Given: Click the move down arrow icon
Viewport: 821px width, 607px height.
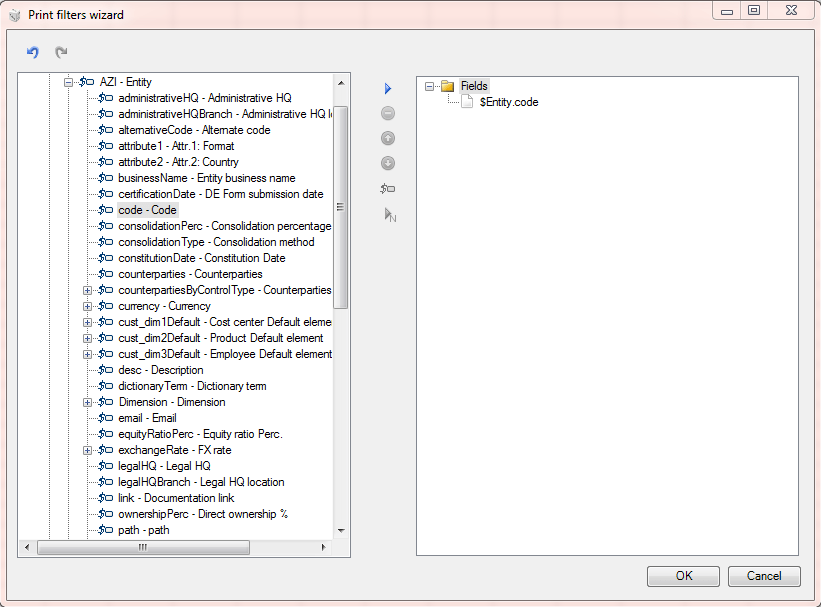Looking at the screenshot, I should point(388,163).
